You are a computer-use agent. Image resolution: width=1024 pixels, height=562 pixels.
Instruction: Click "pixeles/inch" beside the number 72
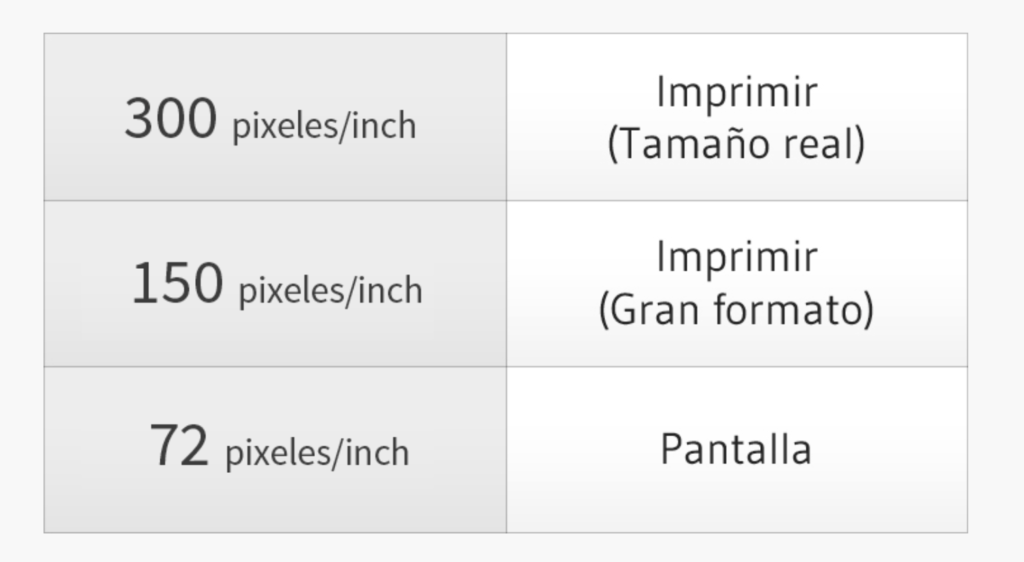point(317,453)
